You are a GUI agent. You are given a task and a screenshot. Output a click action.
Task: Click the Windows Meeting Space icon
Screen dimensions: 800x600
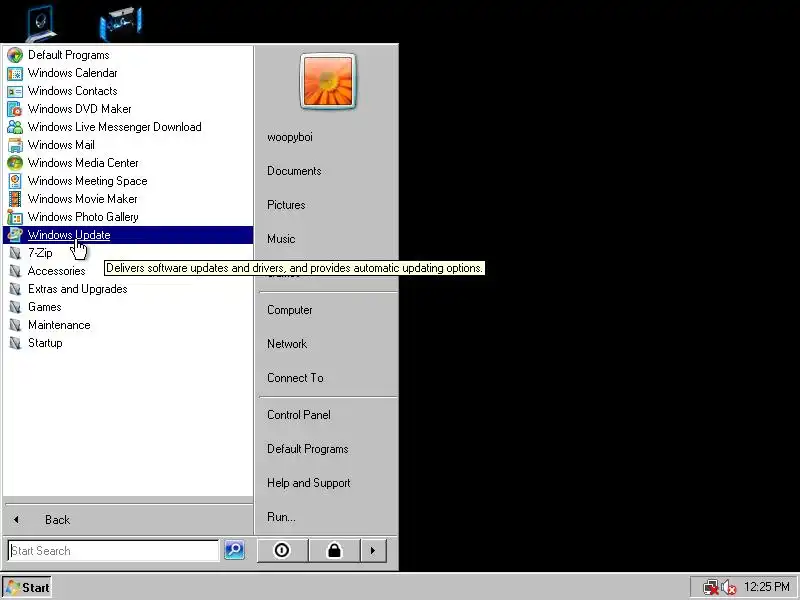15,181
